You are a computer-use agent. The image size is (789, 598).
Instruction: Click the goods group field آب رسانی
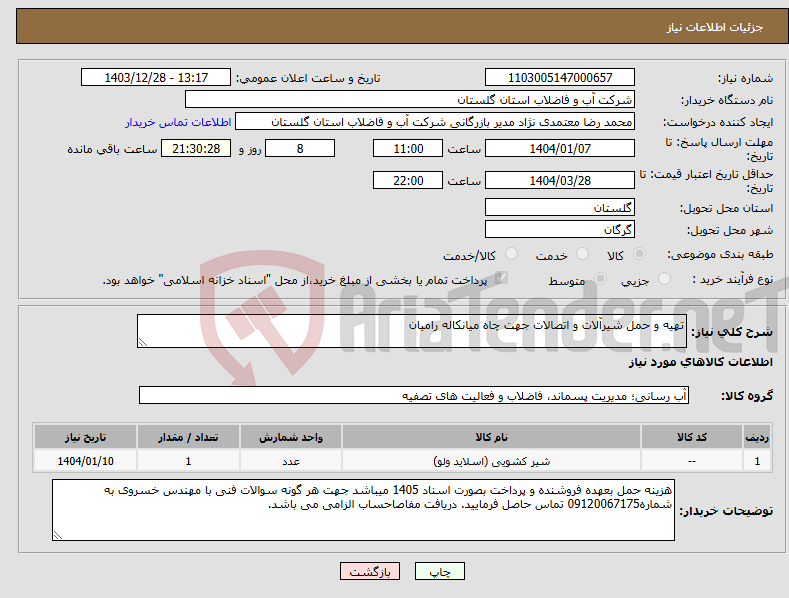coord(414,395)
